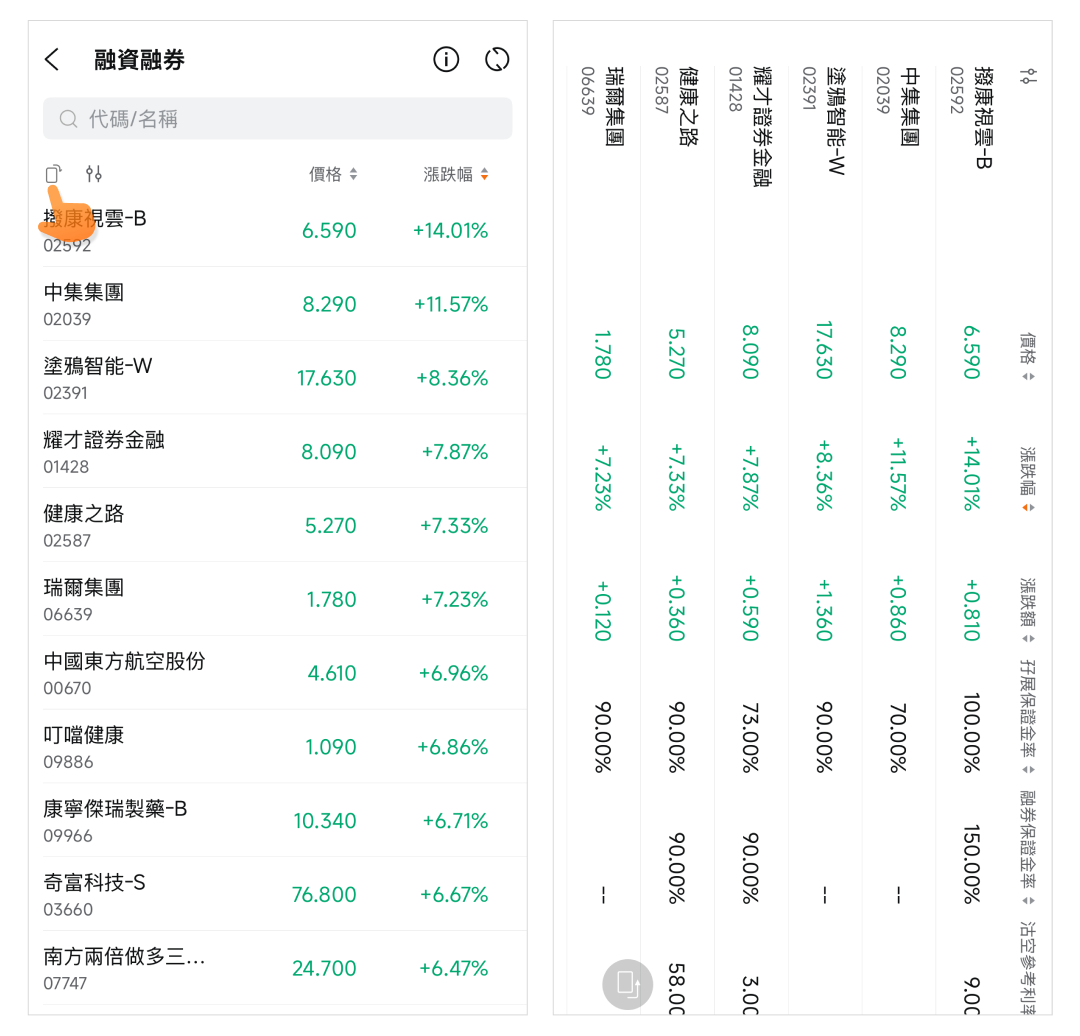Screen dimensions: 1080x1036
Task: Open the info icon in the header
Action: [x=446, y=60]
